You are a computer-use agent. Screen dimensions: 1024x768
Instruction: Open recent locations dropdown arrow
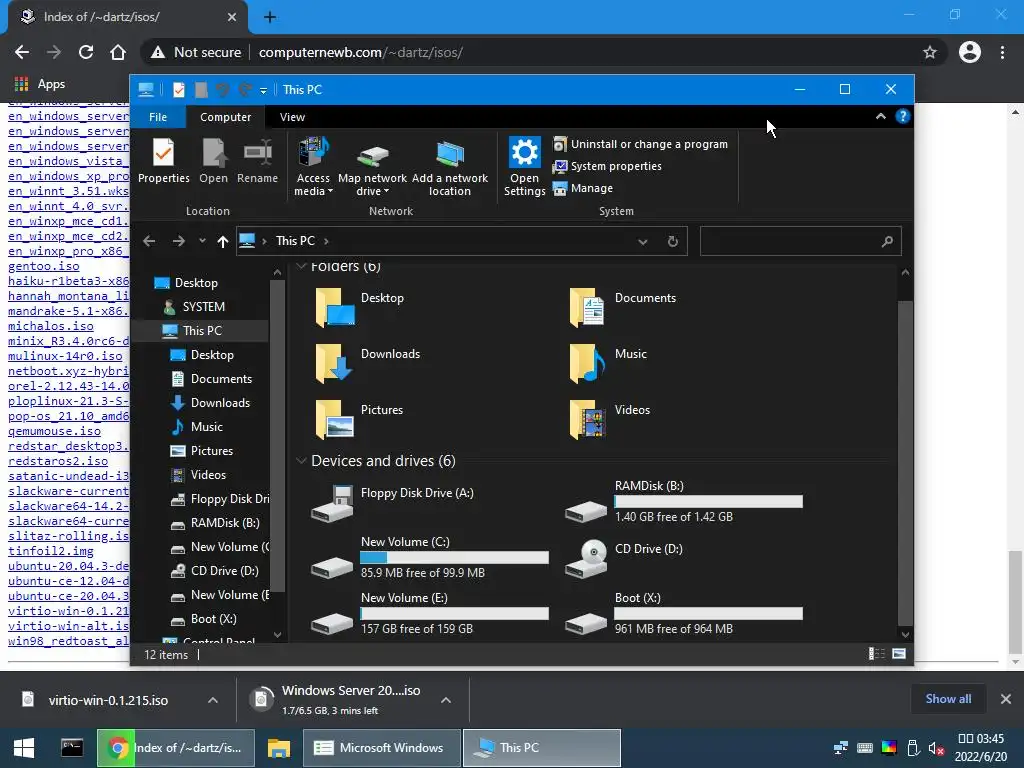tap(202, 241)
